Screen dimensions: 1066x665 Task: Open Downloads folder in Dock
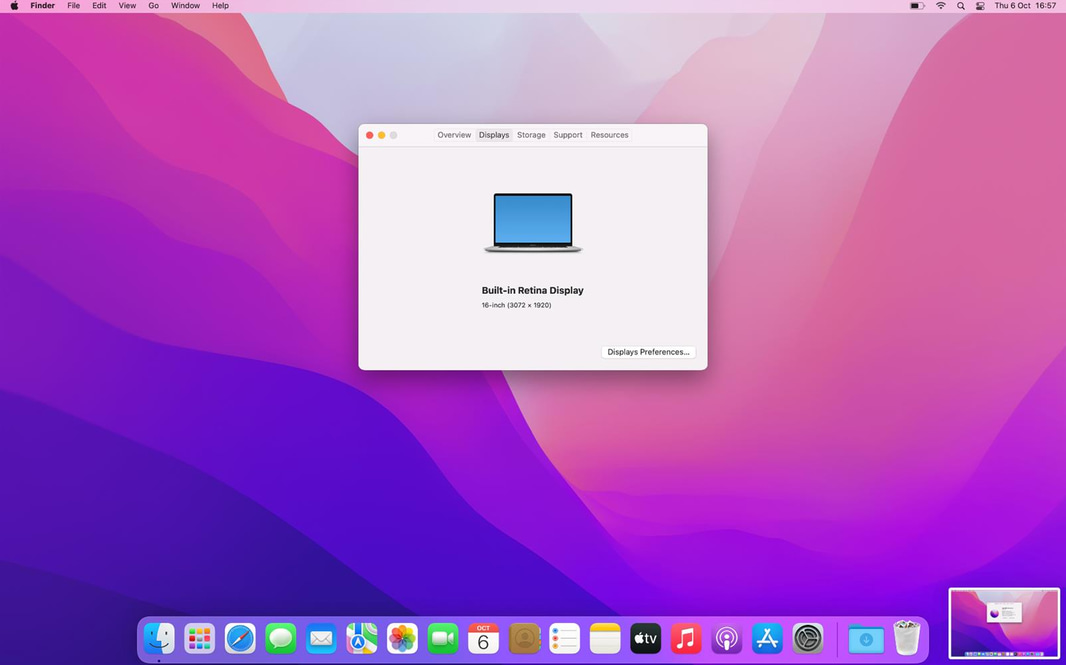(866, 638)
